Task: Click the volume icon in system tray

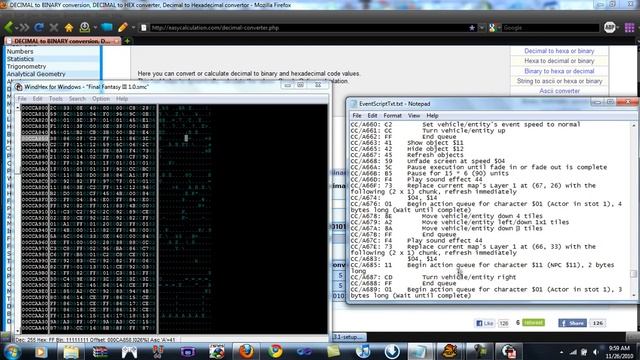Action: pos(596,352)
